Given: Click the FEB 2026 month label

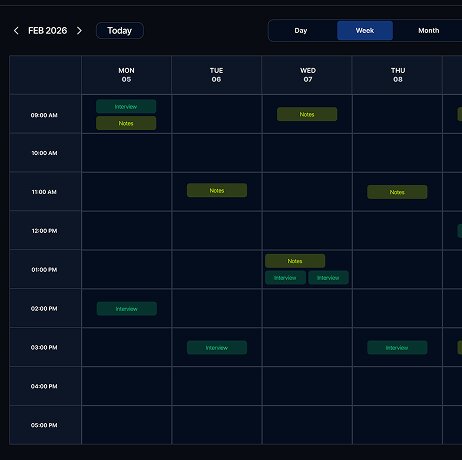Looking at the screenshot, I should 48,31.
